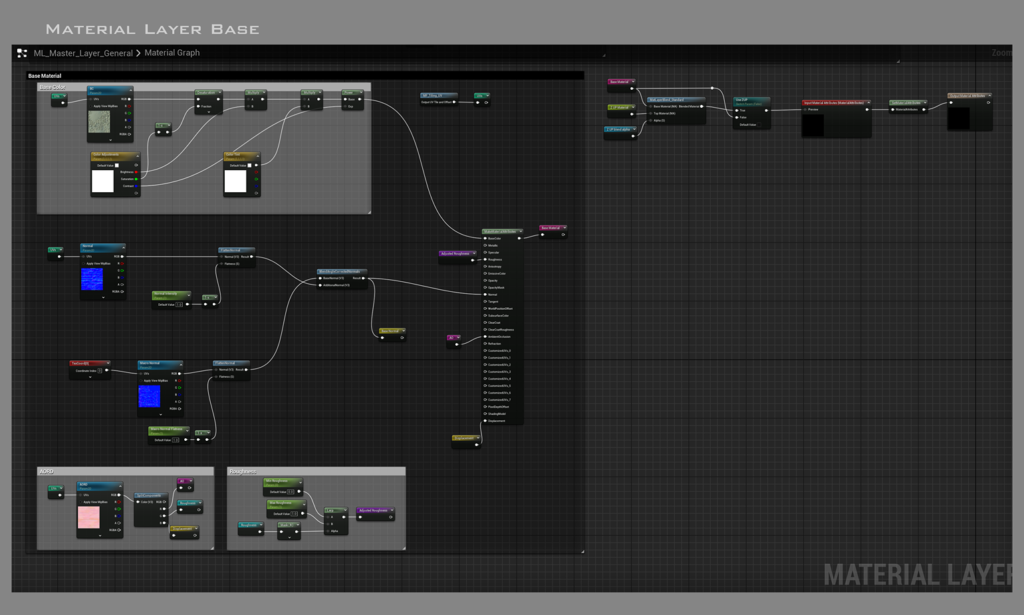Click the graph overview grid icon beside the breadcrumb
The width and height of the screenshot is (1024, 615).
pos(21,52)
